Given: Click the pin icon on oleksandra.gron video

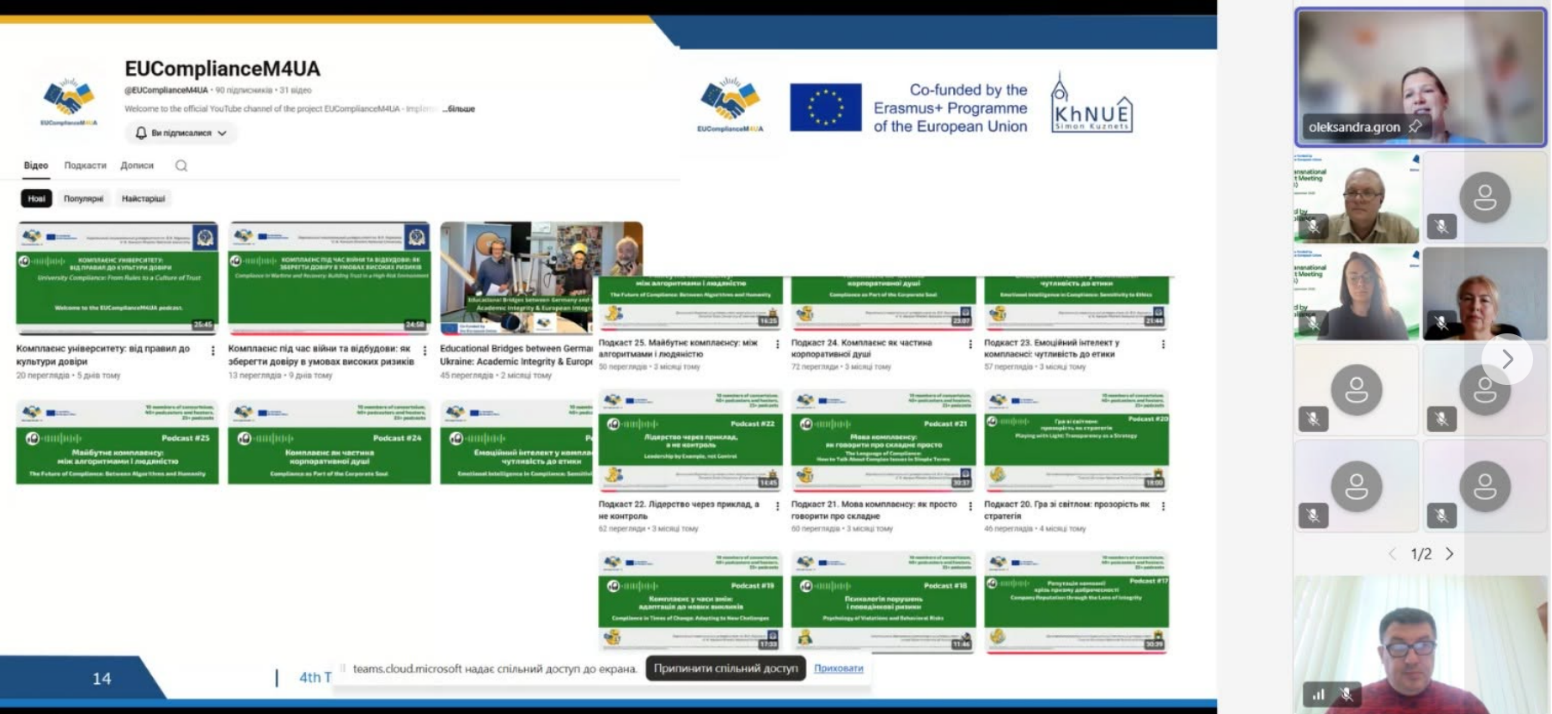Looking at the screenshot, I should pyautogui.click(x=1414, y=127).
